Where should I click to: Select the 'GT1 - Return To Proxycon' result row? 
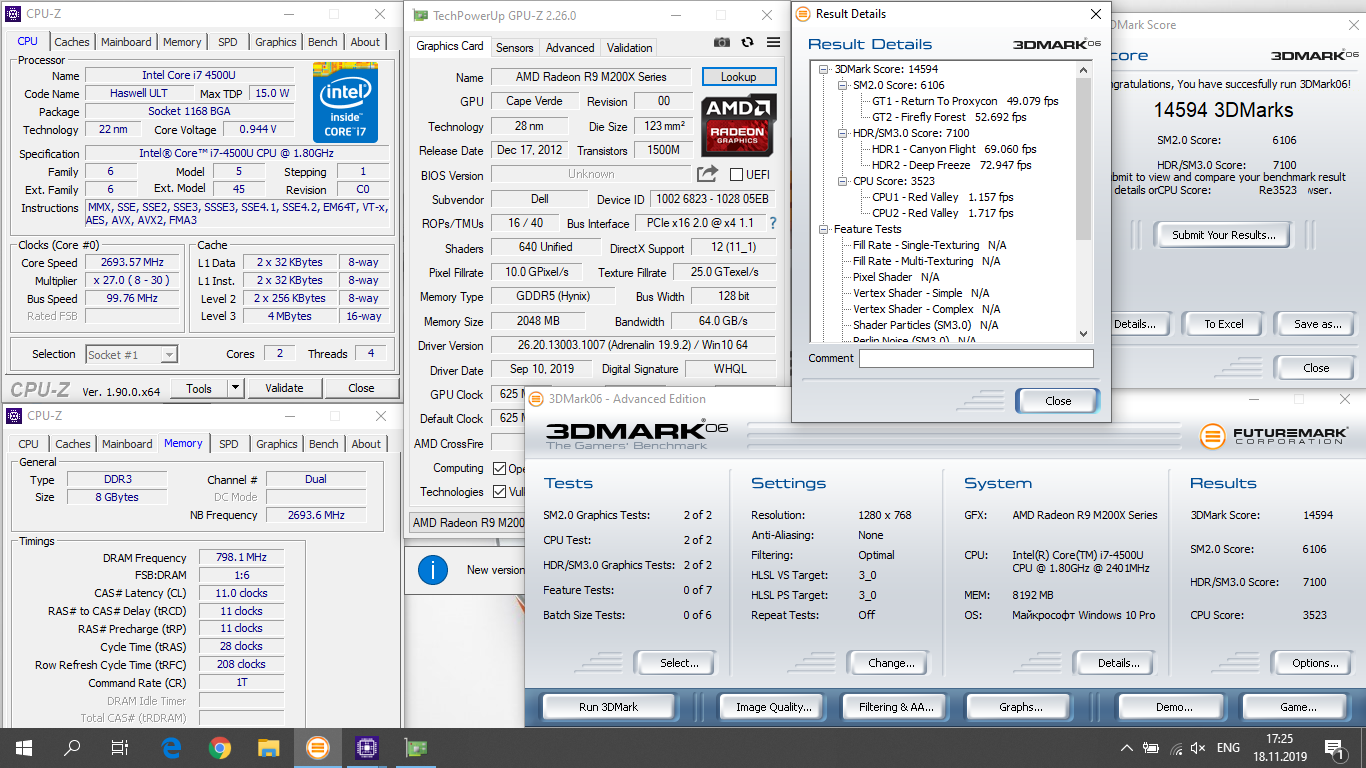coord(965,101)
